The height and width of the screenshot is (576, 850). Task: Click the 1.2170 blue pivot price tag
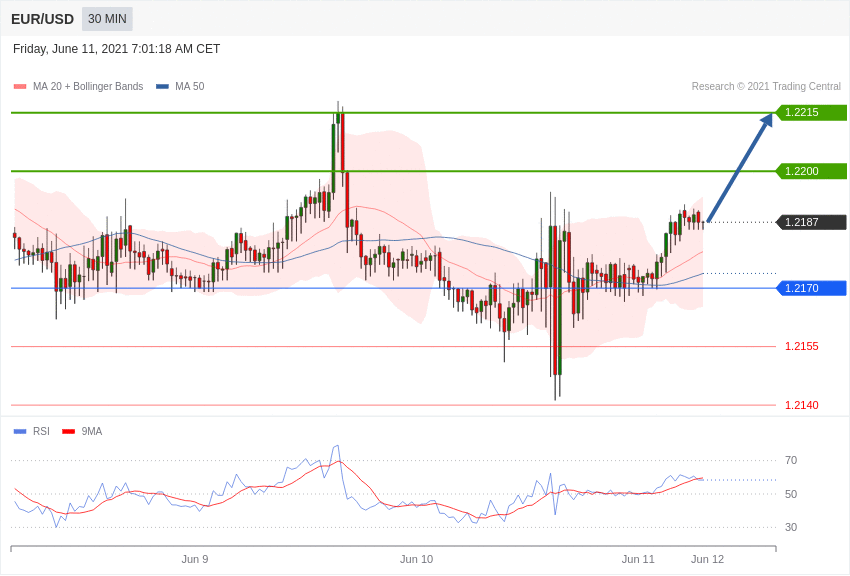coord(810,288)
